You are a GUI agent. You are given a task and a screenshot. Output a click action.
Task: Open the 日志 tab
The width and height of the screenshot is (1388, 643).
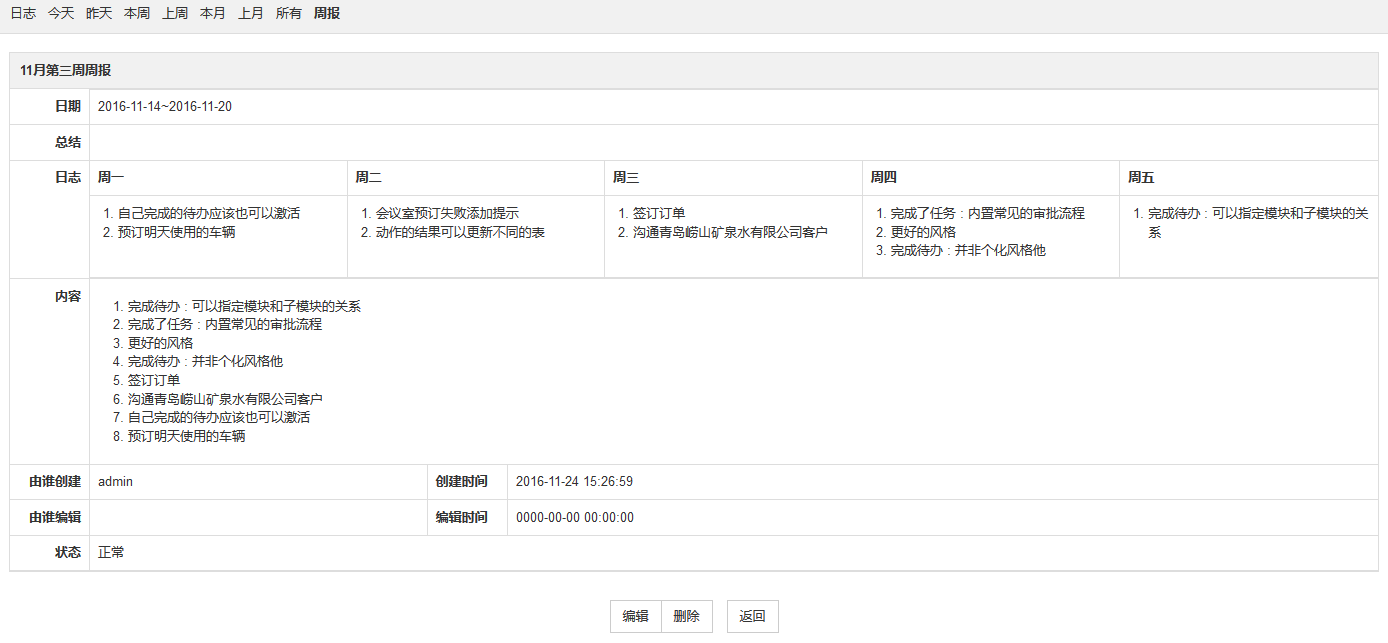click(x=23, y=14)
